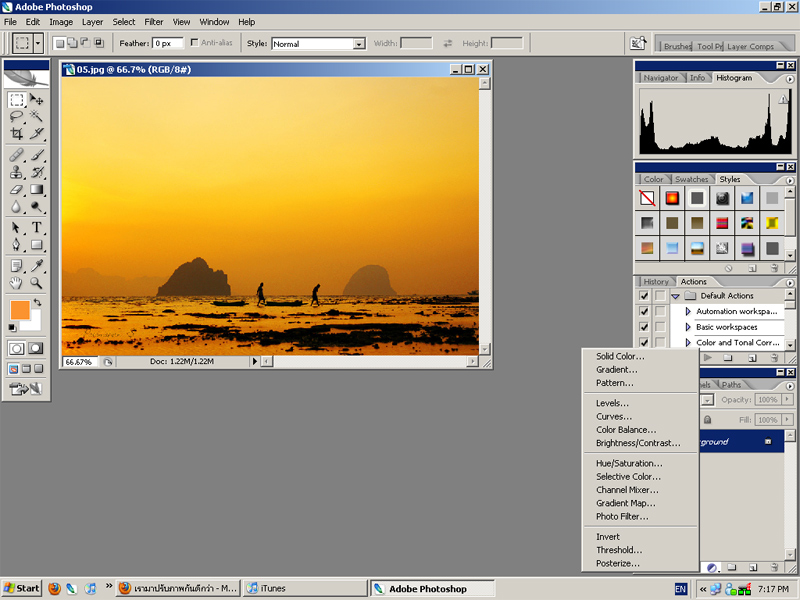Toggle the Automation workspaces action checkbox
The width and height of the screenshot is (800, 600).
644,312
